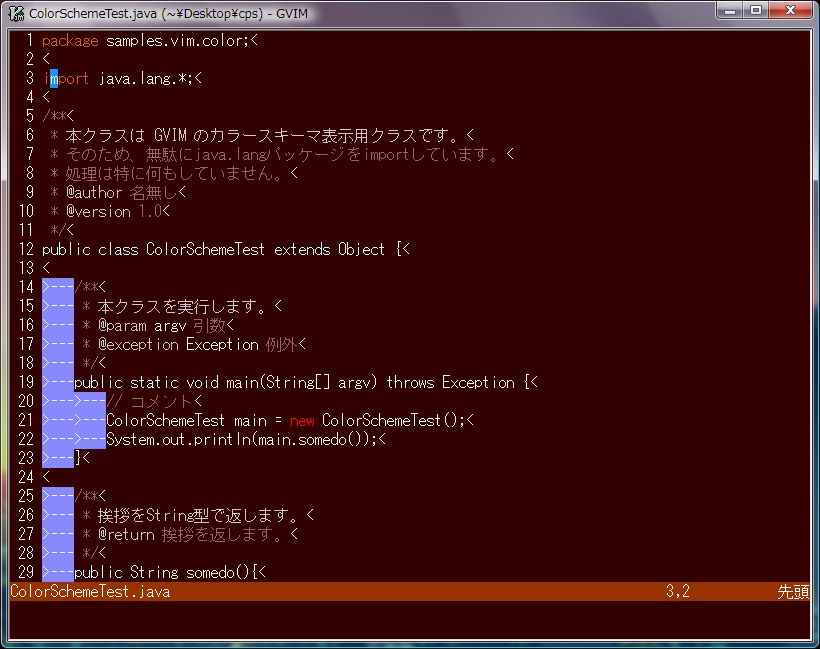Click the highlighted tab marker on line 14
This screenshot has width=820, height=649.
[58, 287]
